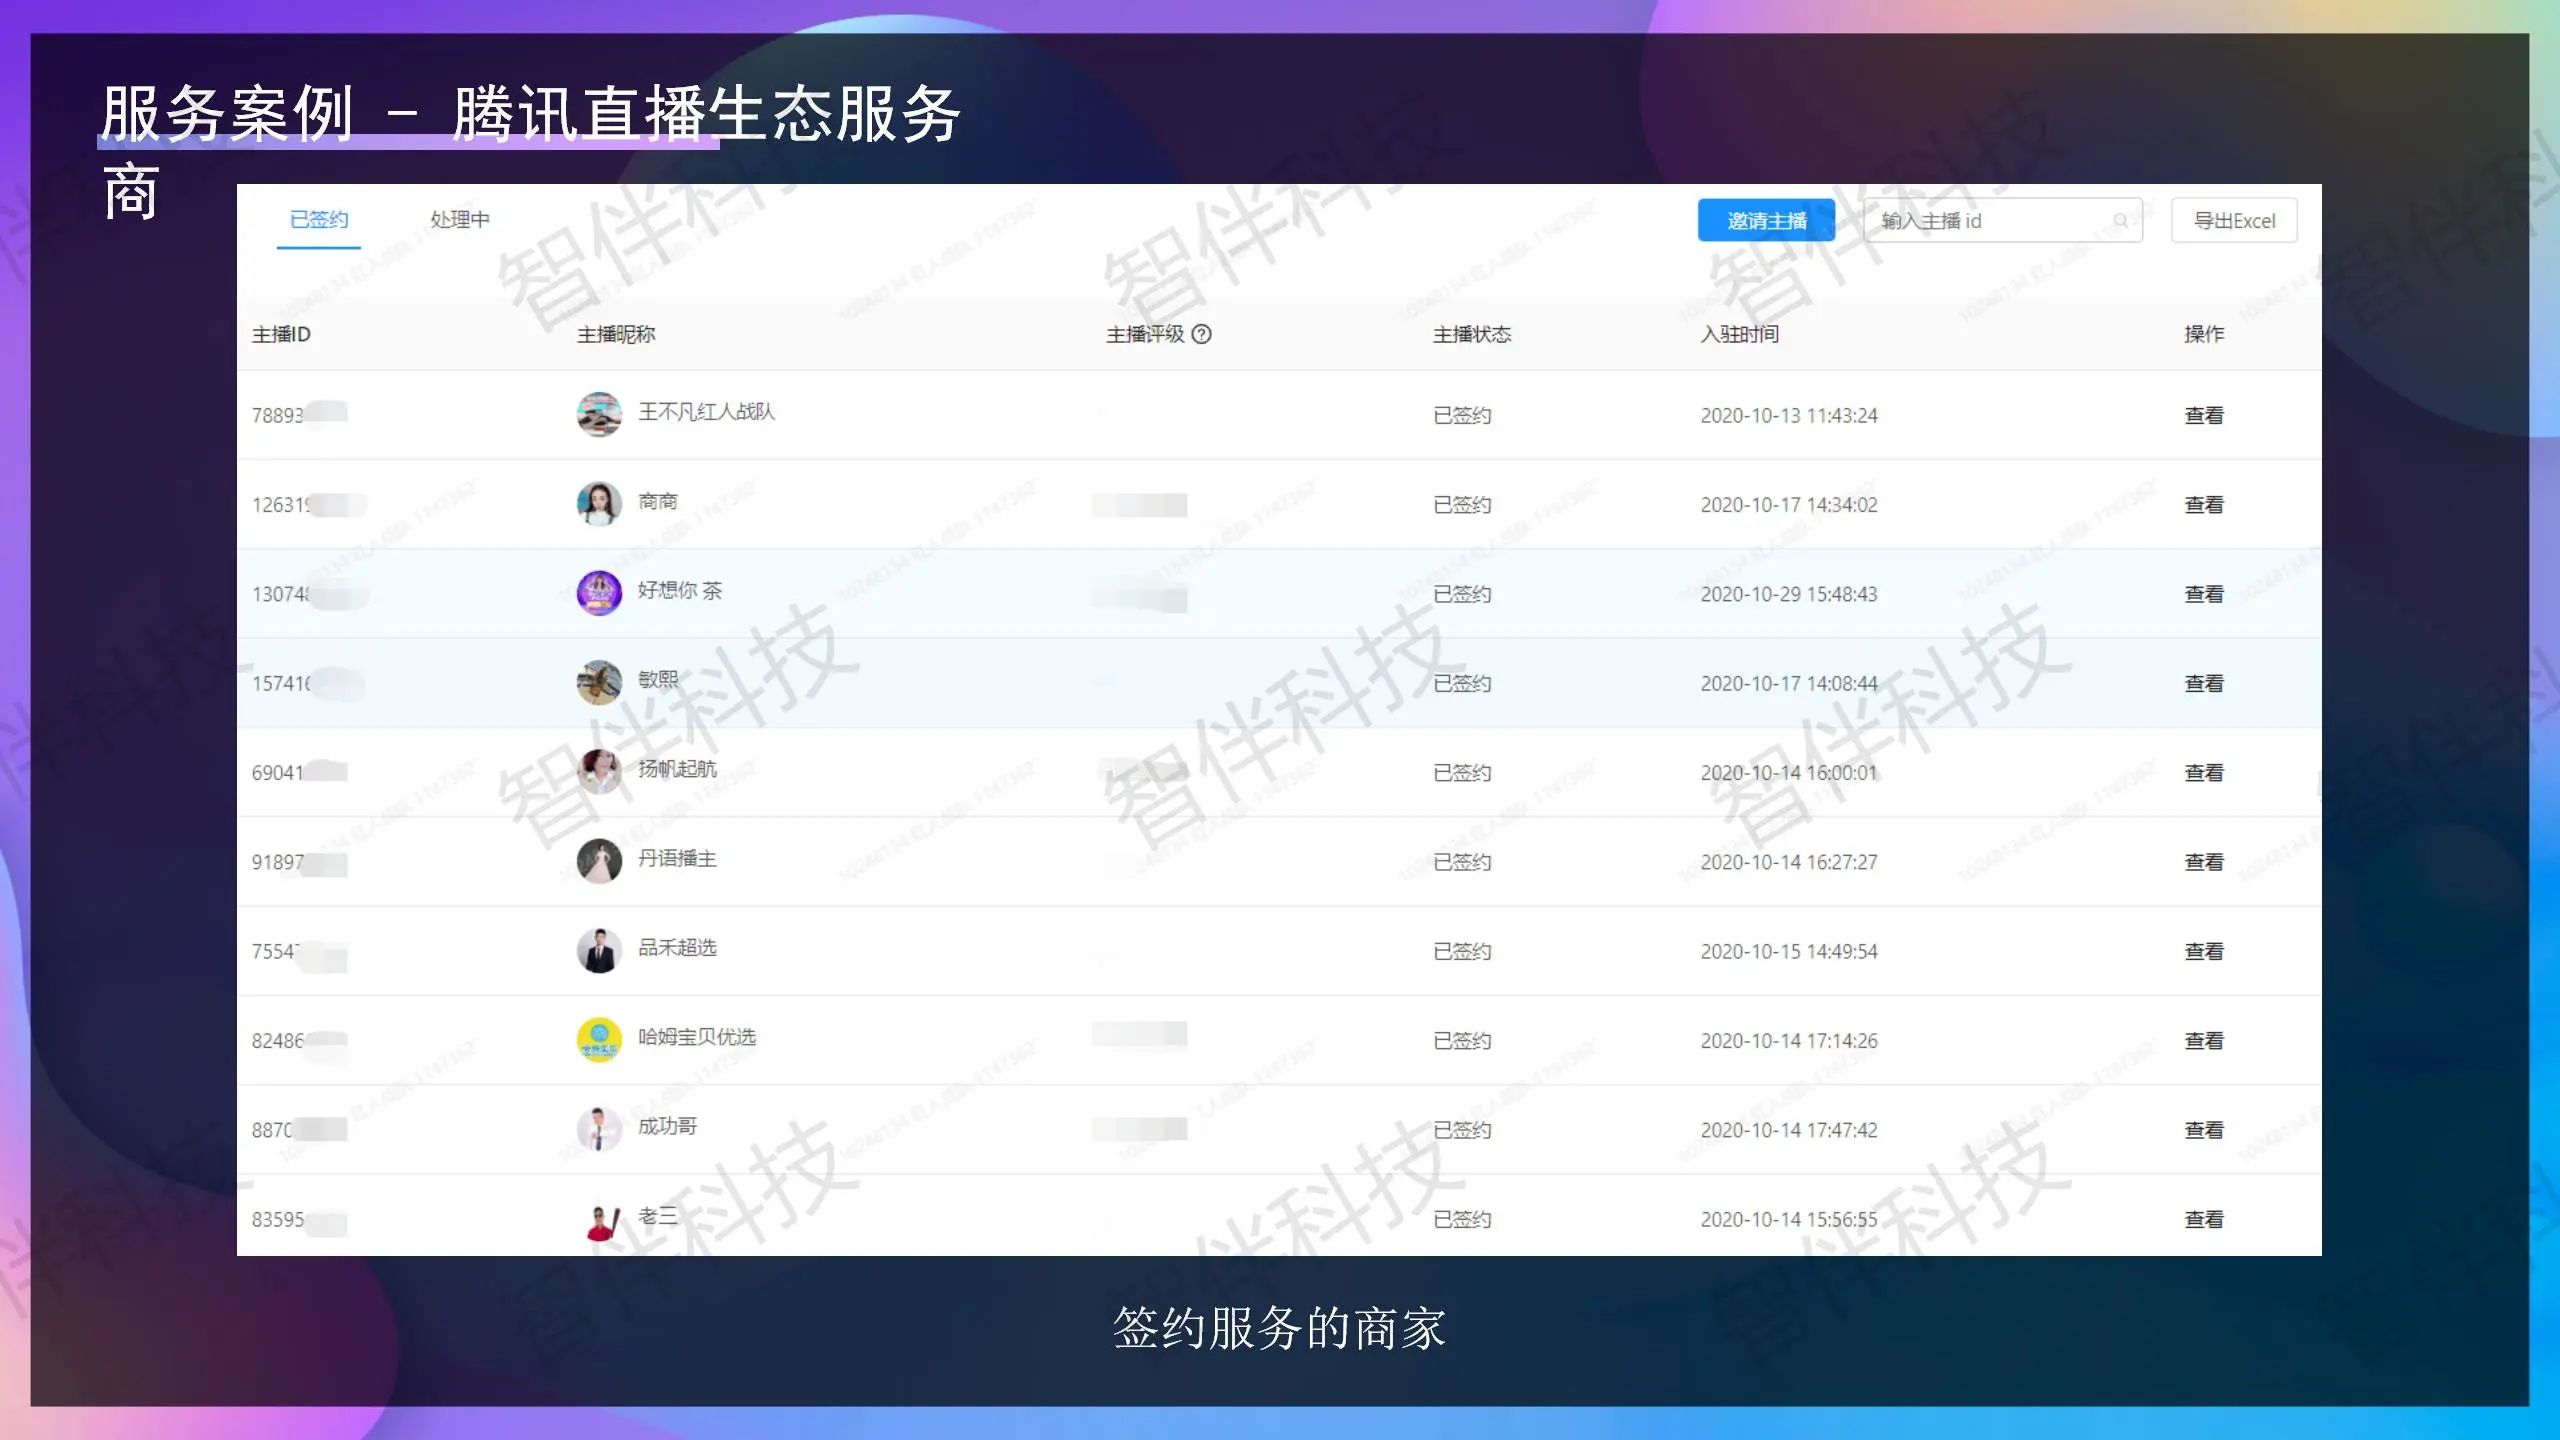This screenshot has width=2560, height=1440.
Task: Click the yellow 哈姆宝贝优选 avatar
Action: (x=599, y=1040)
